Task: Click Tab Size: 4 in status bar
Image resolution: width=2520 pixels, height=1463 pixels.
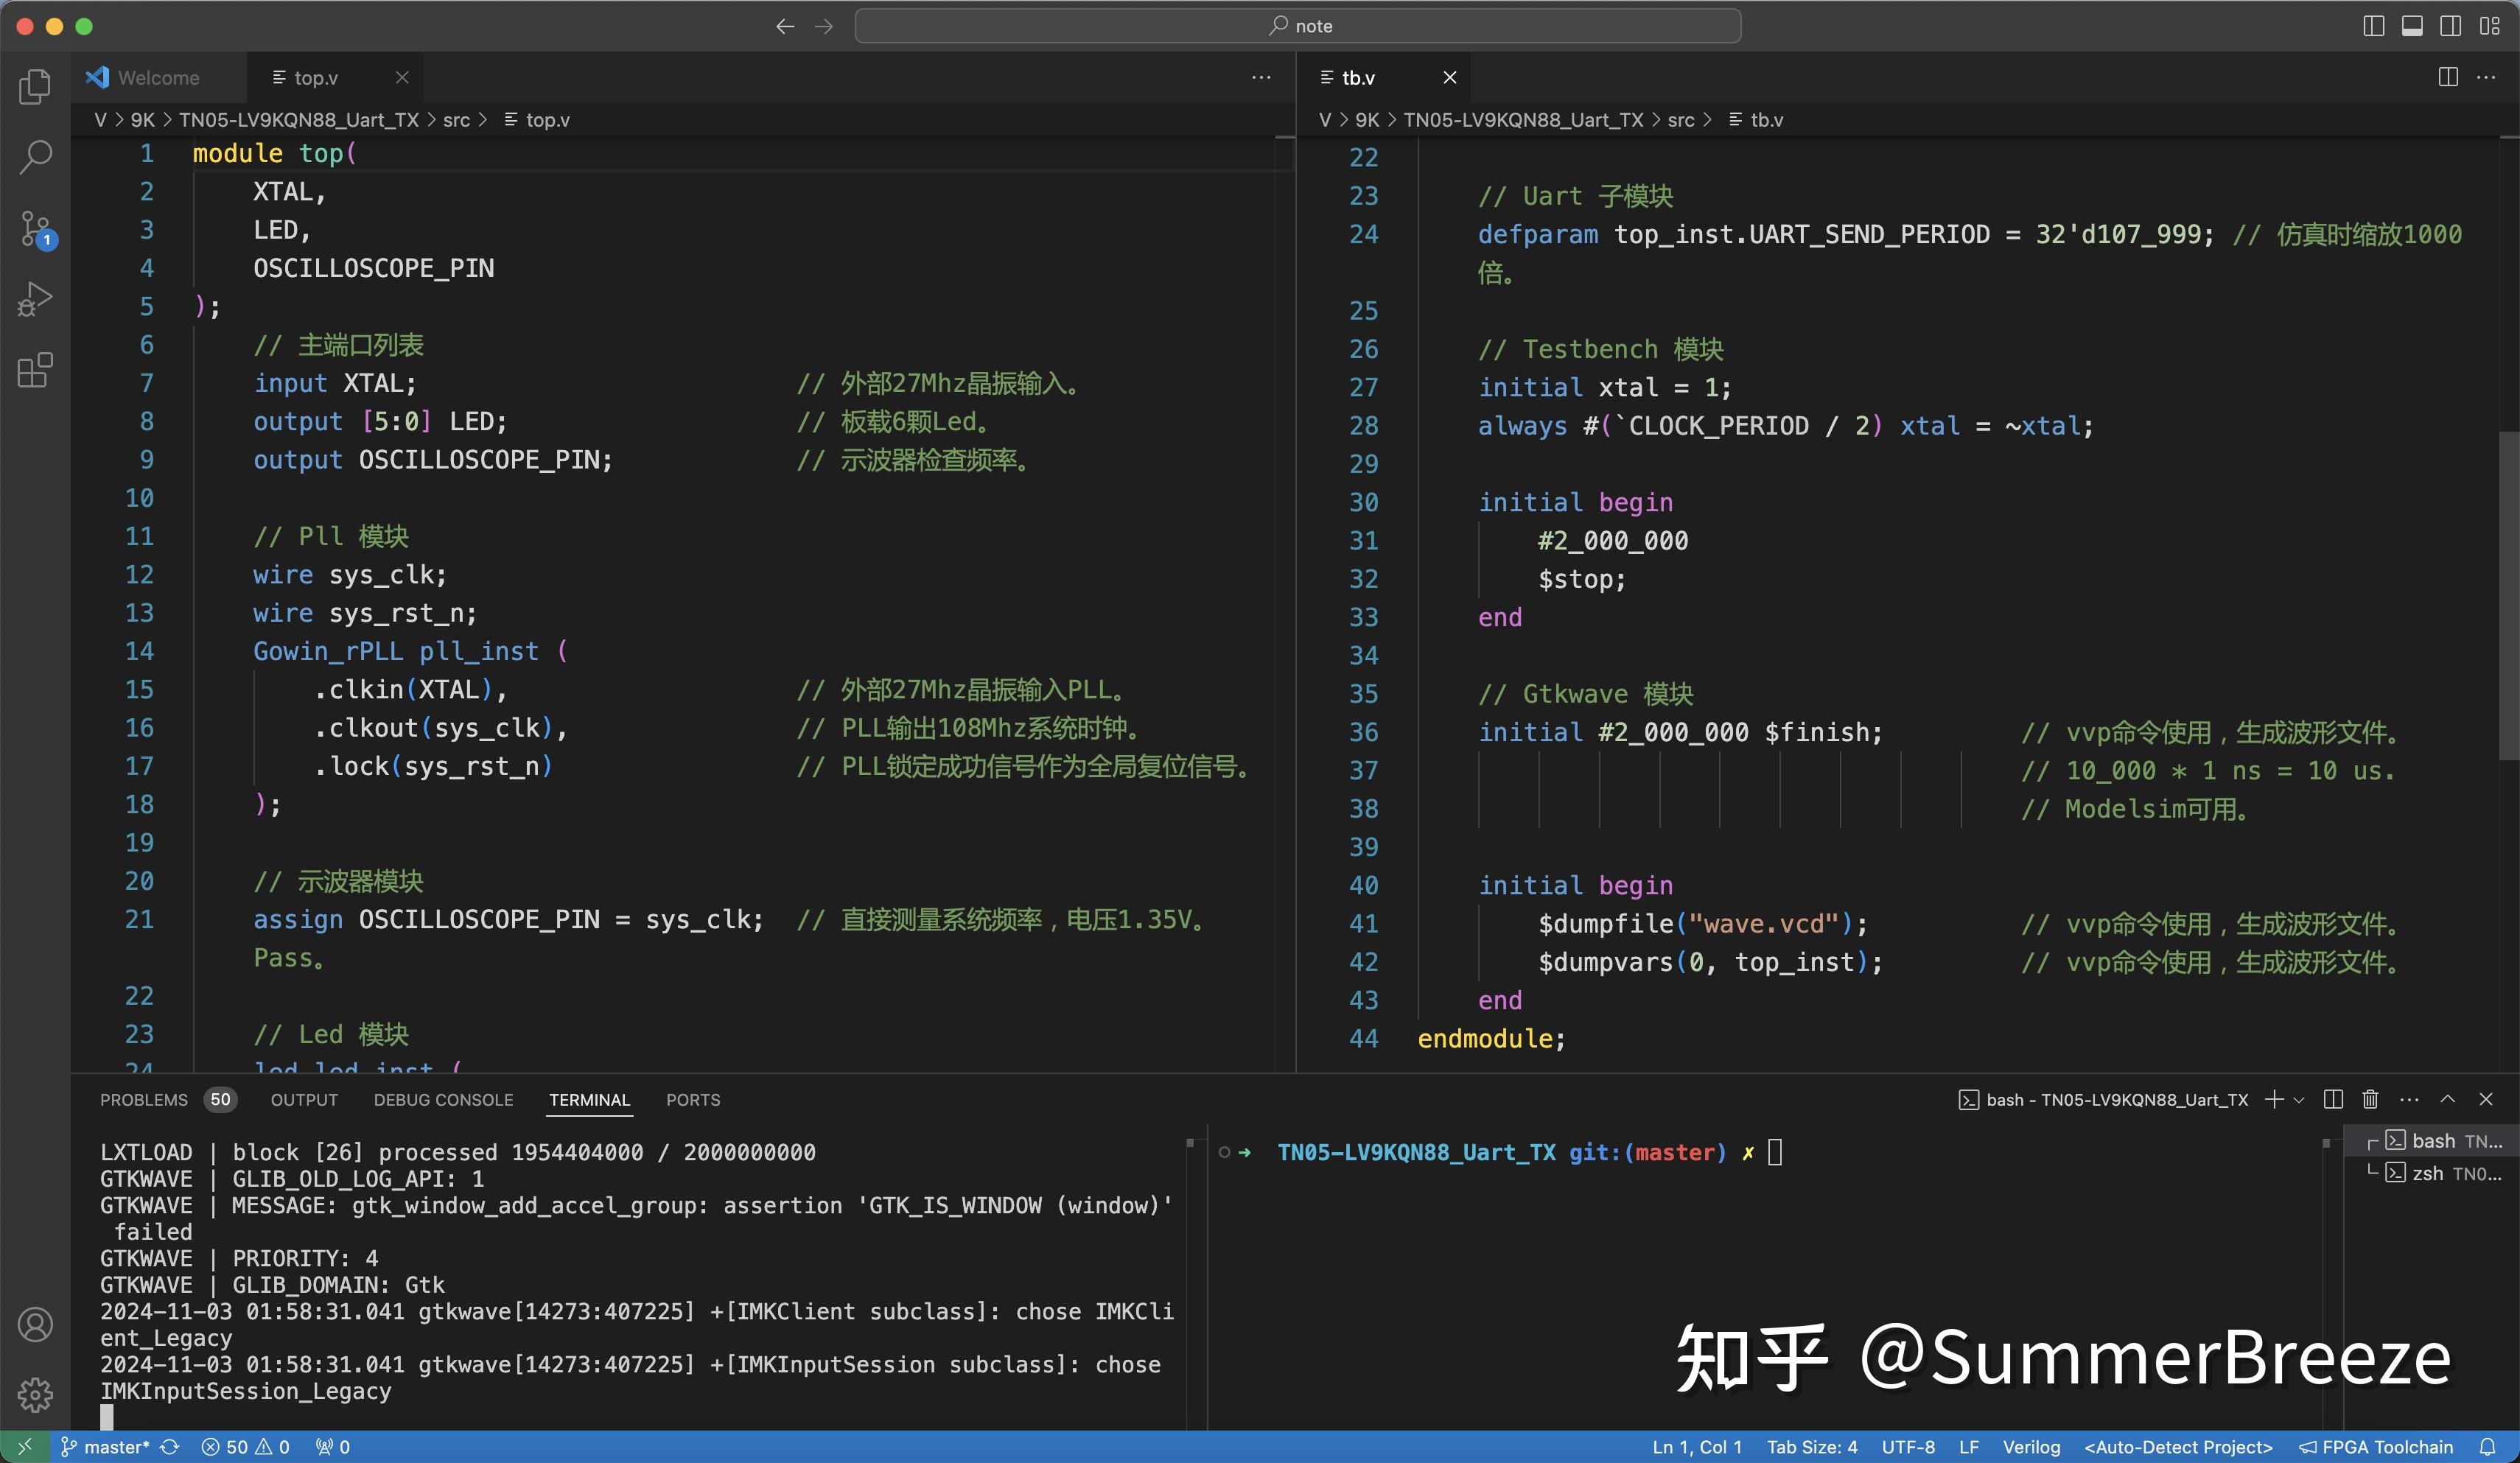Action: coord(1811,1447)
